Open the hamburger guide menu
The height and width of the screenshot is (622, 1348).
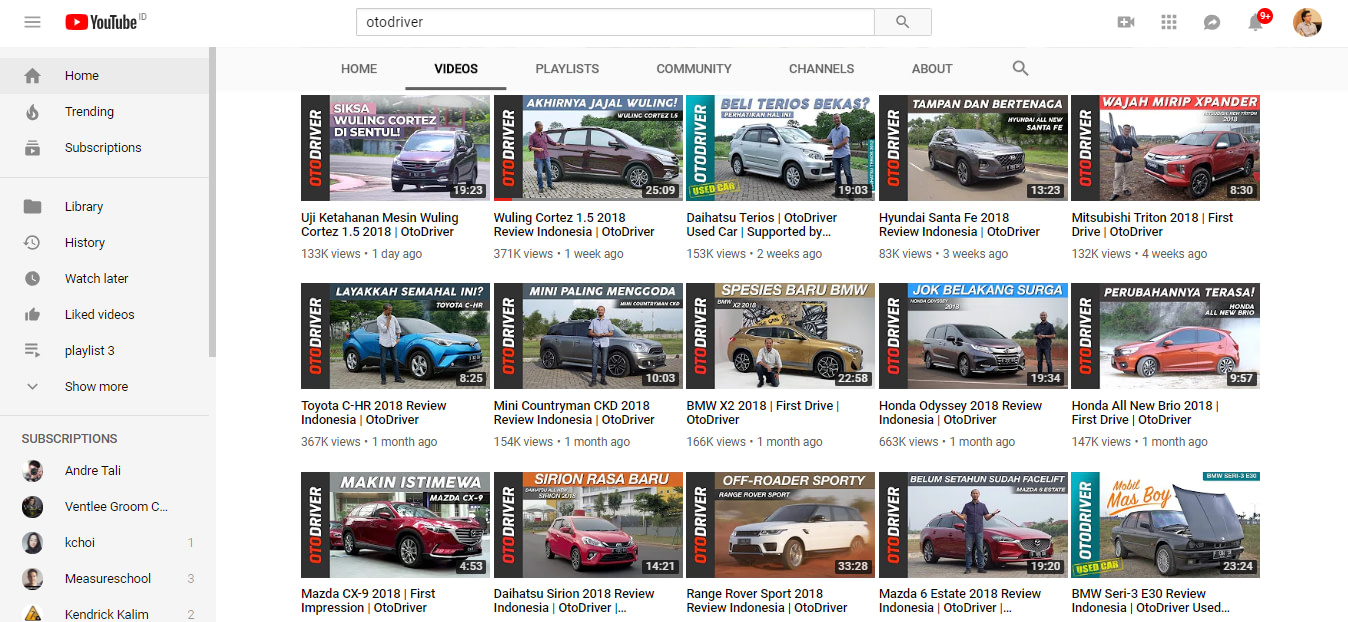33,22
